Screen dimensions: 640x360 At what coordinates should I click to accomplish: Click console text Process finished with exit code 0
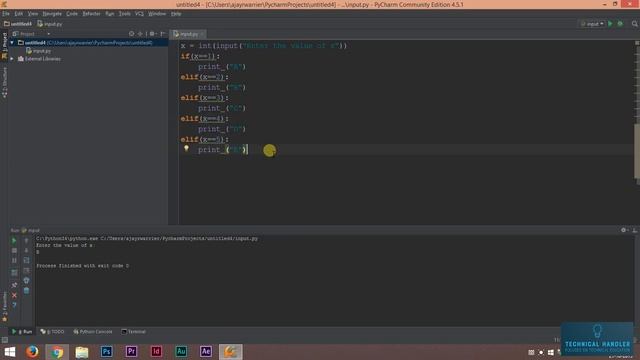point(82,266)
